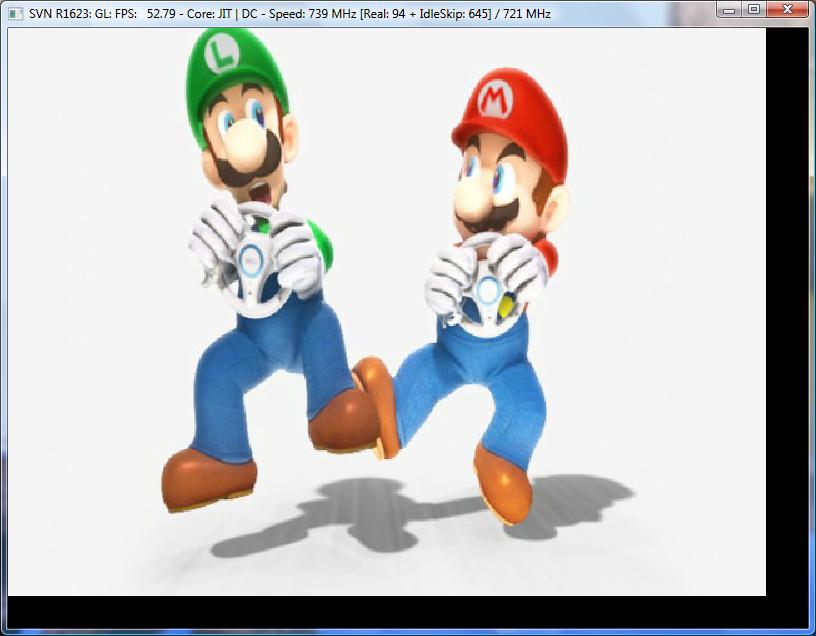Maximize the emulator window
The image size is (816, 636).
[753, 9]
